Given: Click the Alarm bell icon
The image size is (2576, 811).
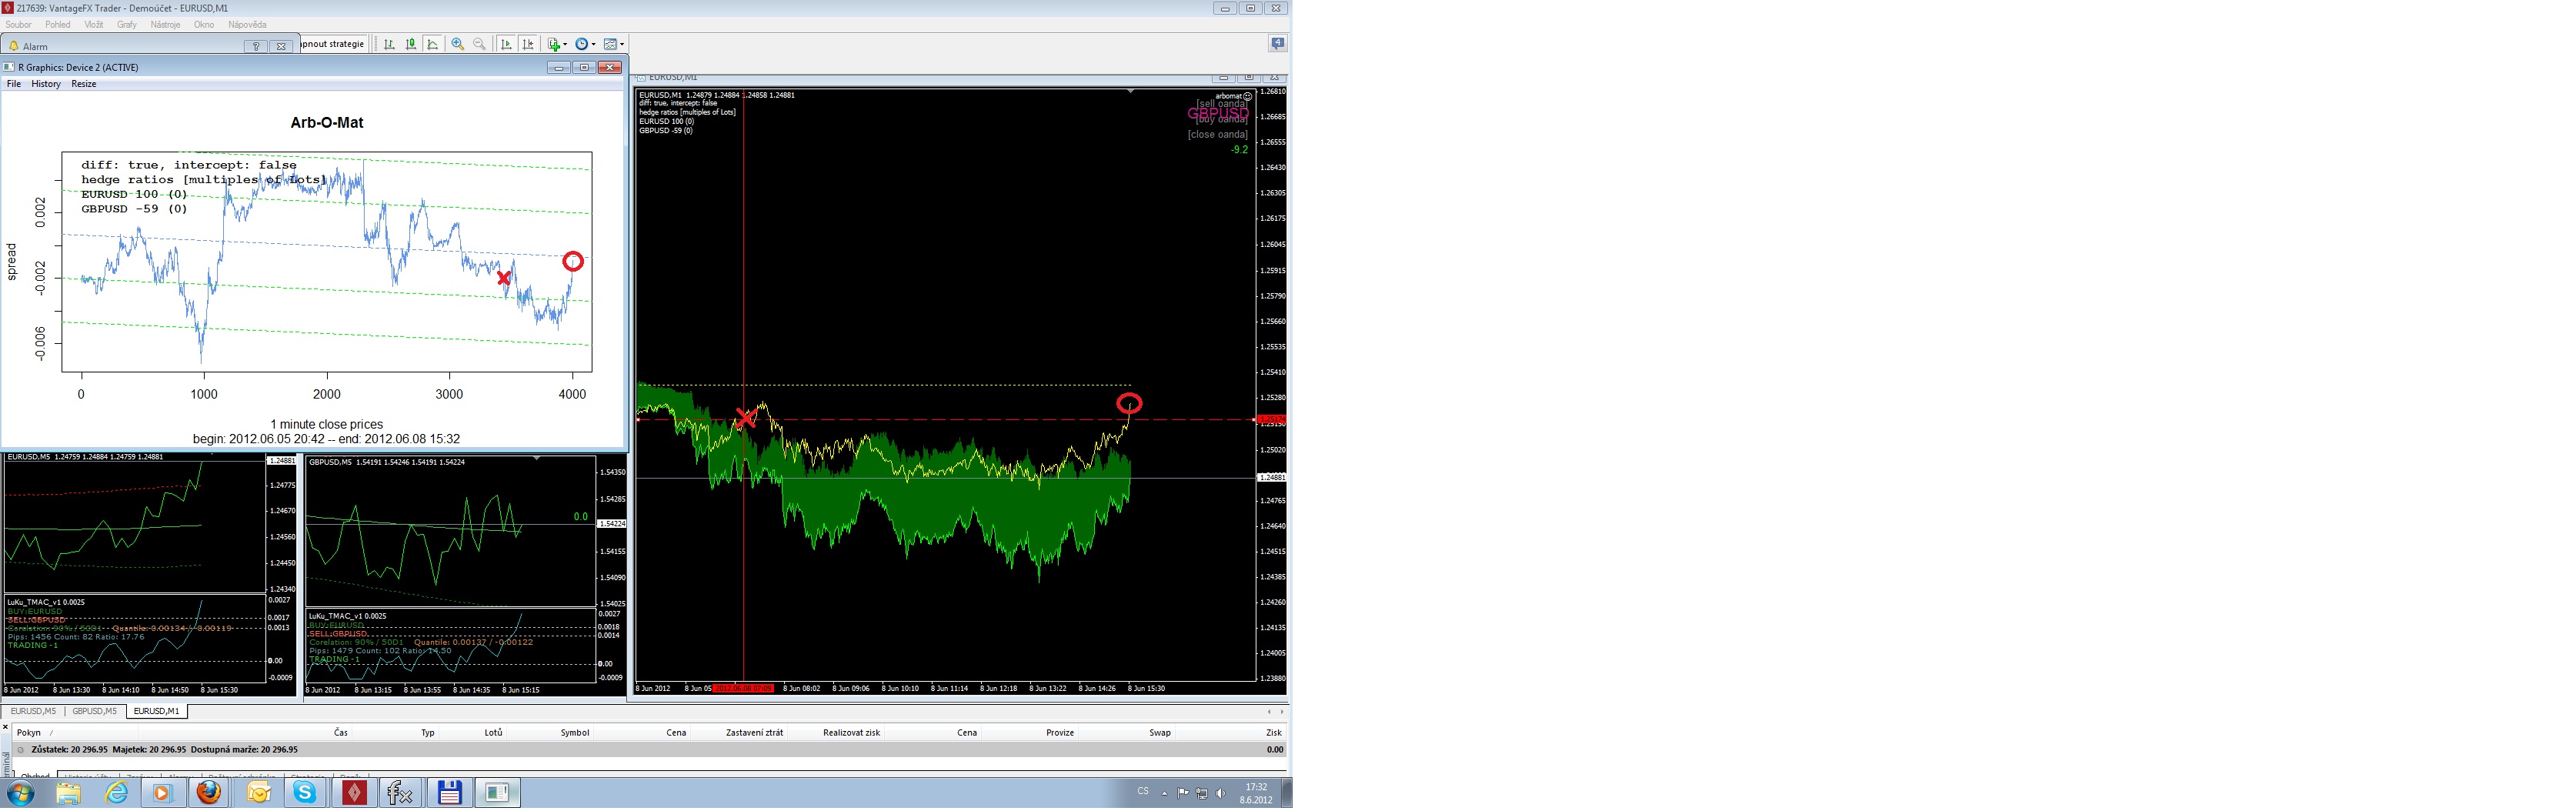Looking at the screenshot, I should (14, 46).
